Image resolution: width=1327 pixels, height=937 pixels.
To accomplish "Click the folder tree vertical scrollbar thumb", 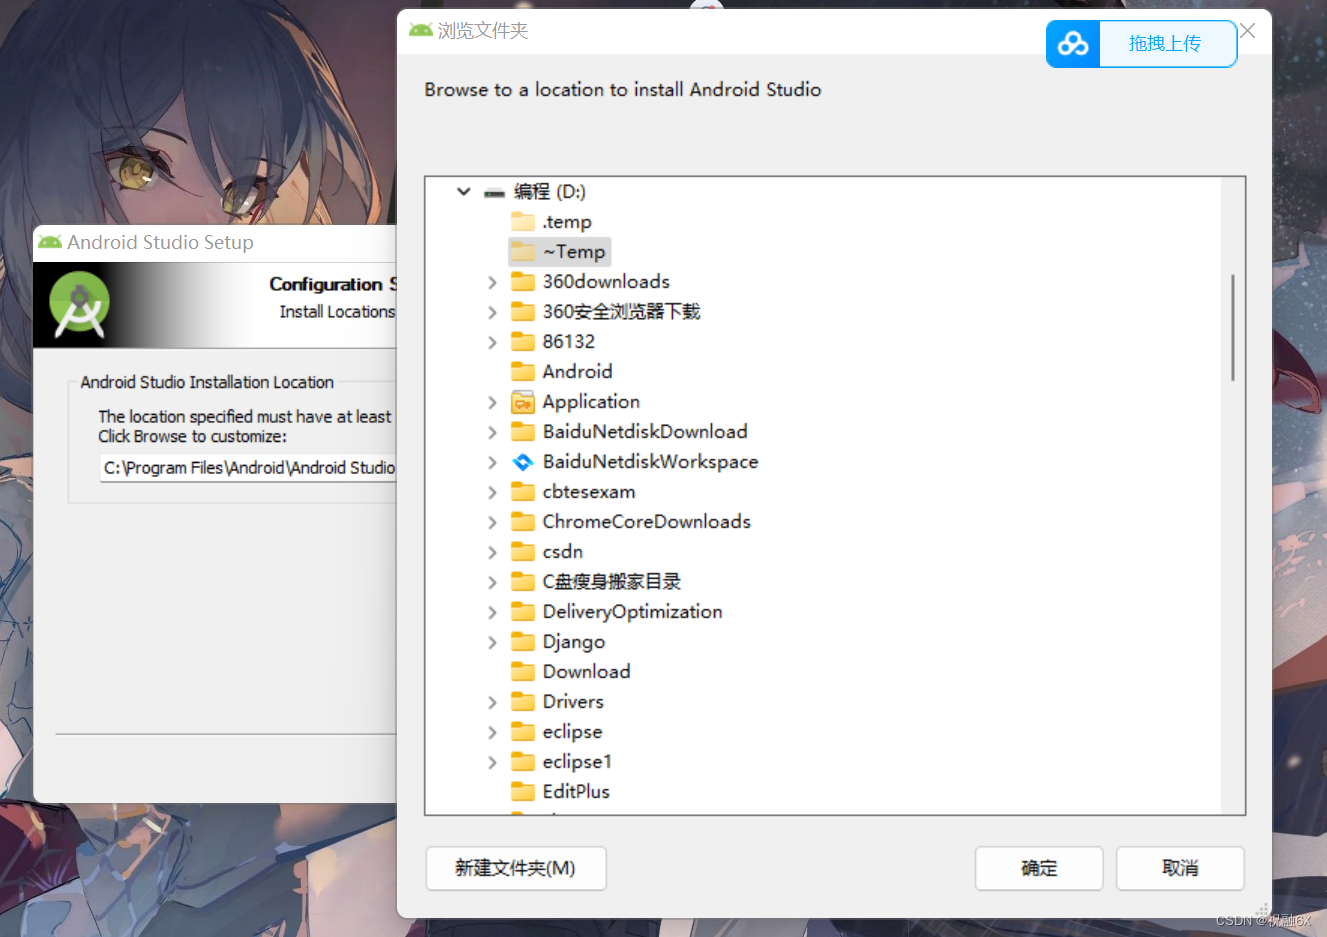I will [x=1233, y=327].
